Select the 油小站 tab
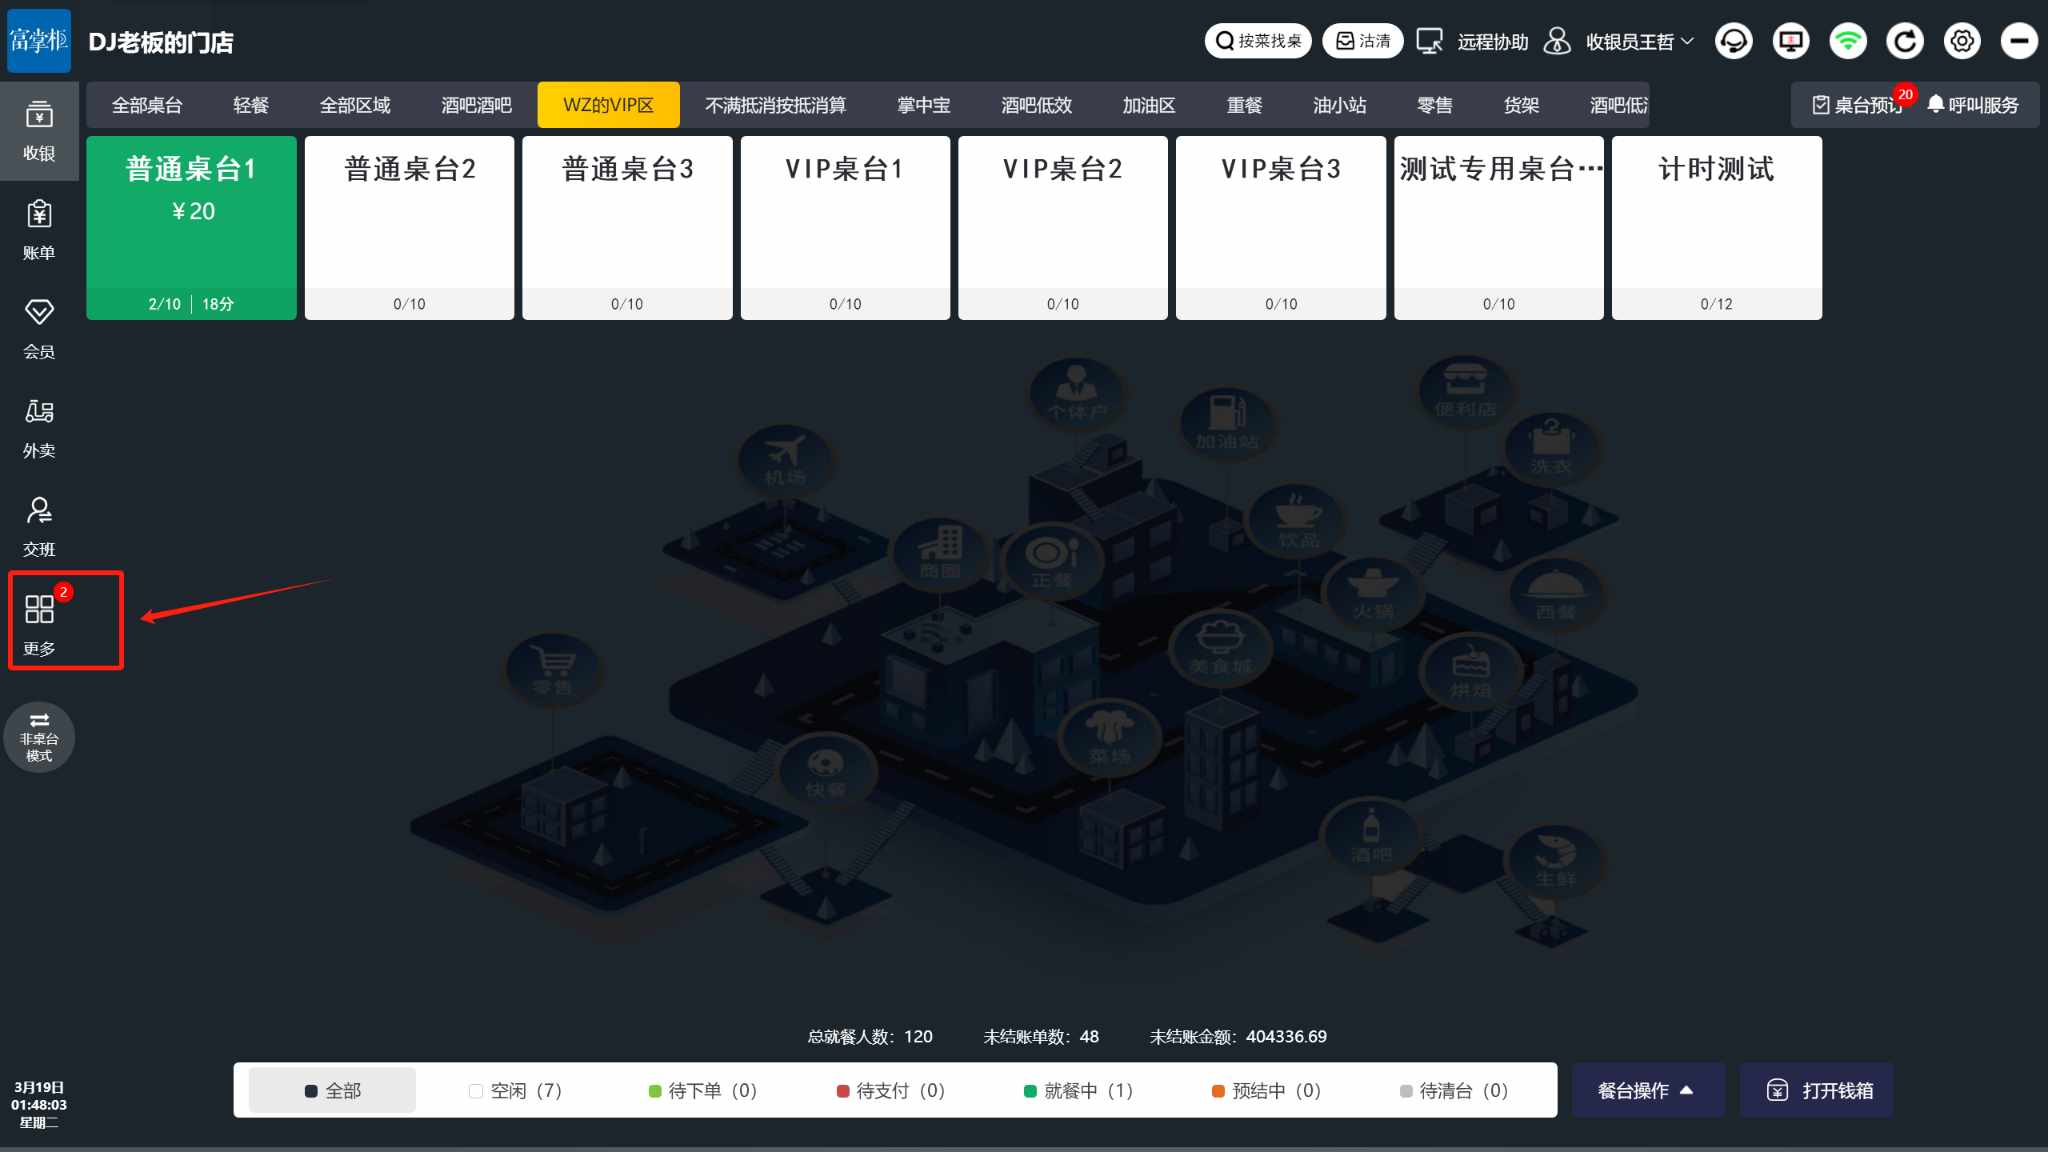The image size is (2048, 1152). point(1339,105)
